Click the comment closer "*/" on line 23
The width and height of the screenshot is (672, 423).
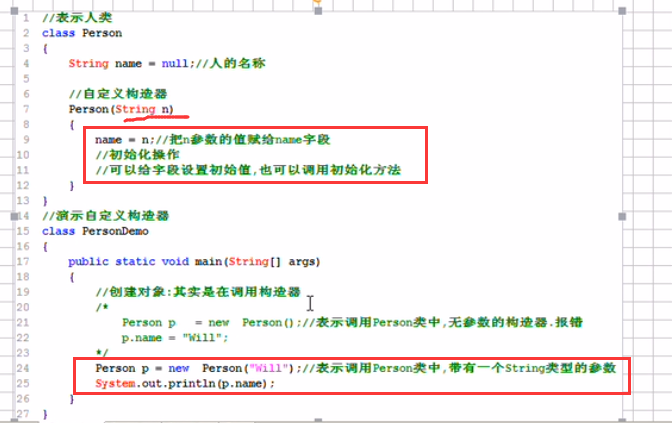[x=102, y=353]
